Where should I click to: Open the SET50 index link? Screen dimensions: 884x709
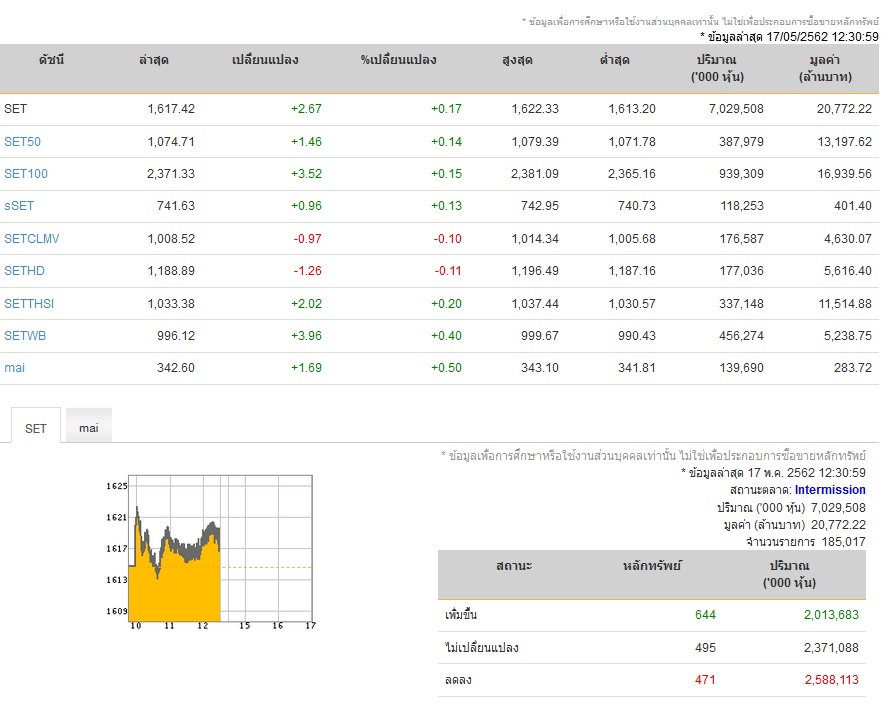pyautogui.click(x=23, y=141)
